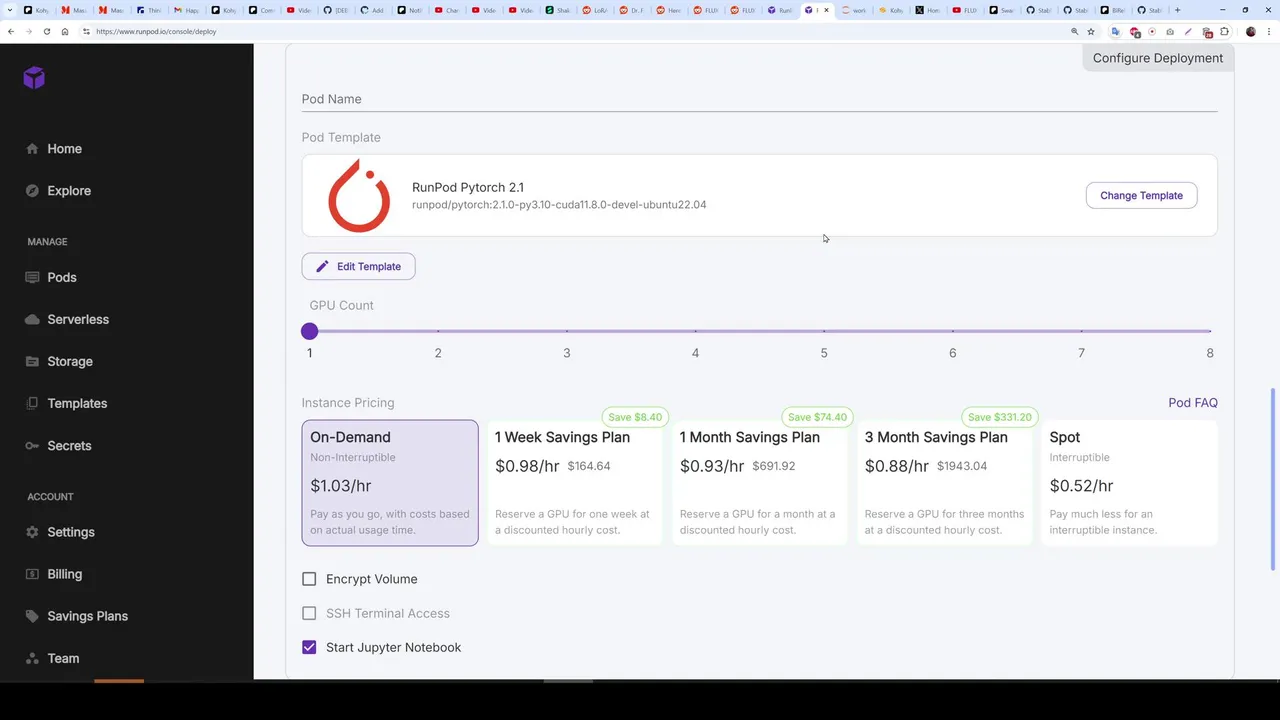The image size is (1280, 720).
Task: Click the runpod/pytorch image name text
Action: click(x=559, y=205)
